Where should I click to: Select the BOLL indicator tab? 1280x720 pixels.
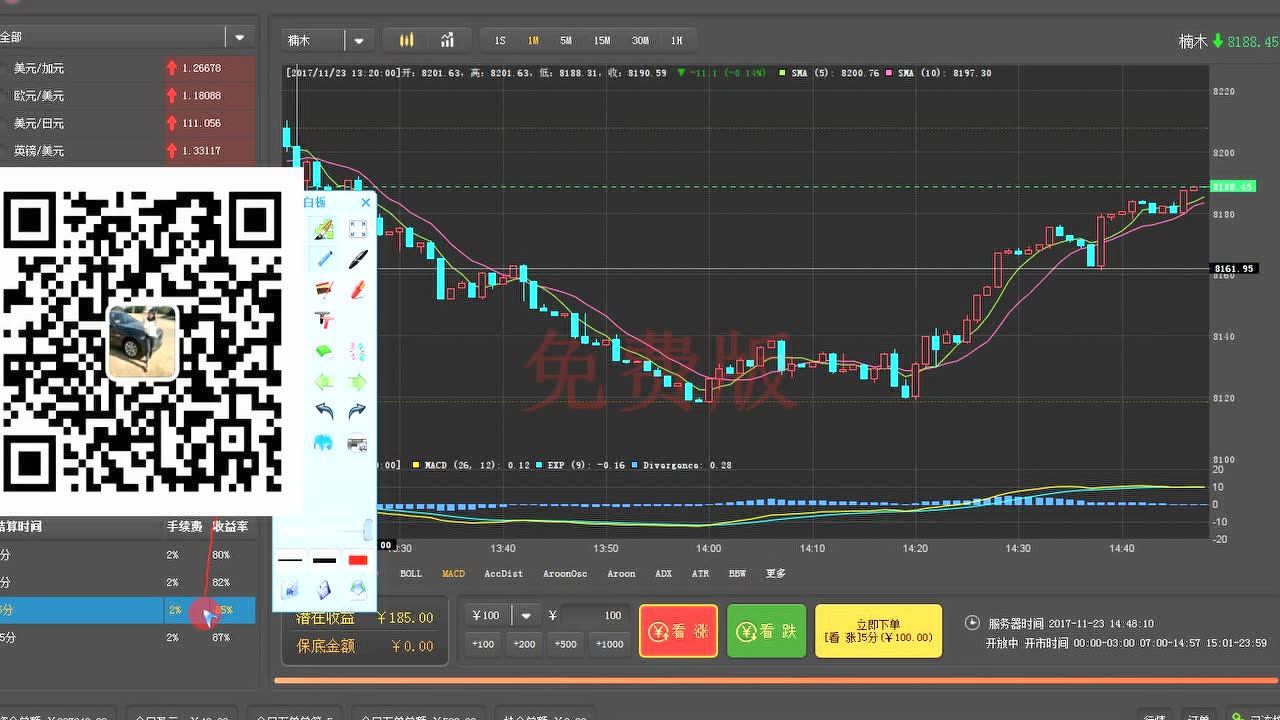coord(411,574)
